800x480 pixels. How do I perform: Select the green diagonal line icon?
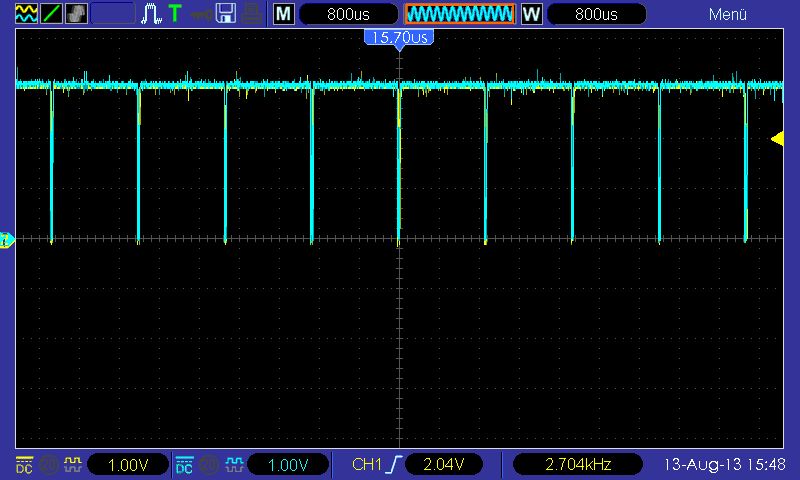(51, 14)
